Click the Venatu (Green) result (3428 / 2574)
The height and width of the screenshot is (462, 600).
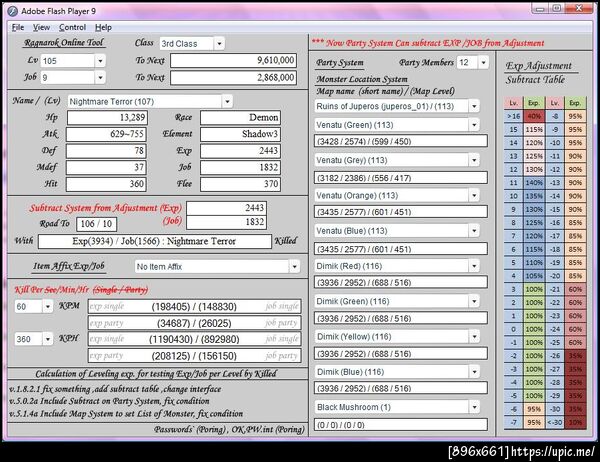[401, 141]
